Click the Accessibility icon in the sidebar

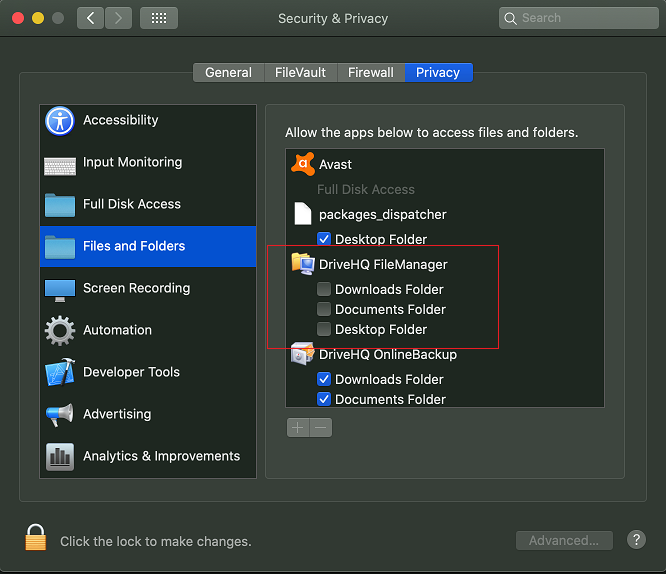click(x=59, y=121)
